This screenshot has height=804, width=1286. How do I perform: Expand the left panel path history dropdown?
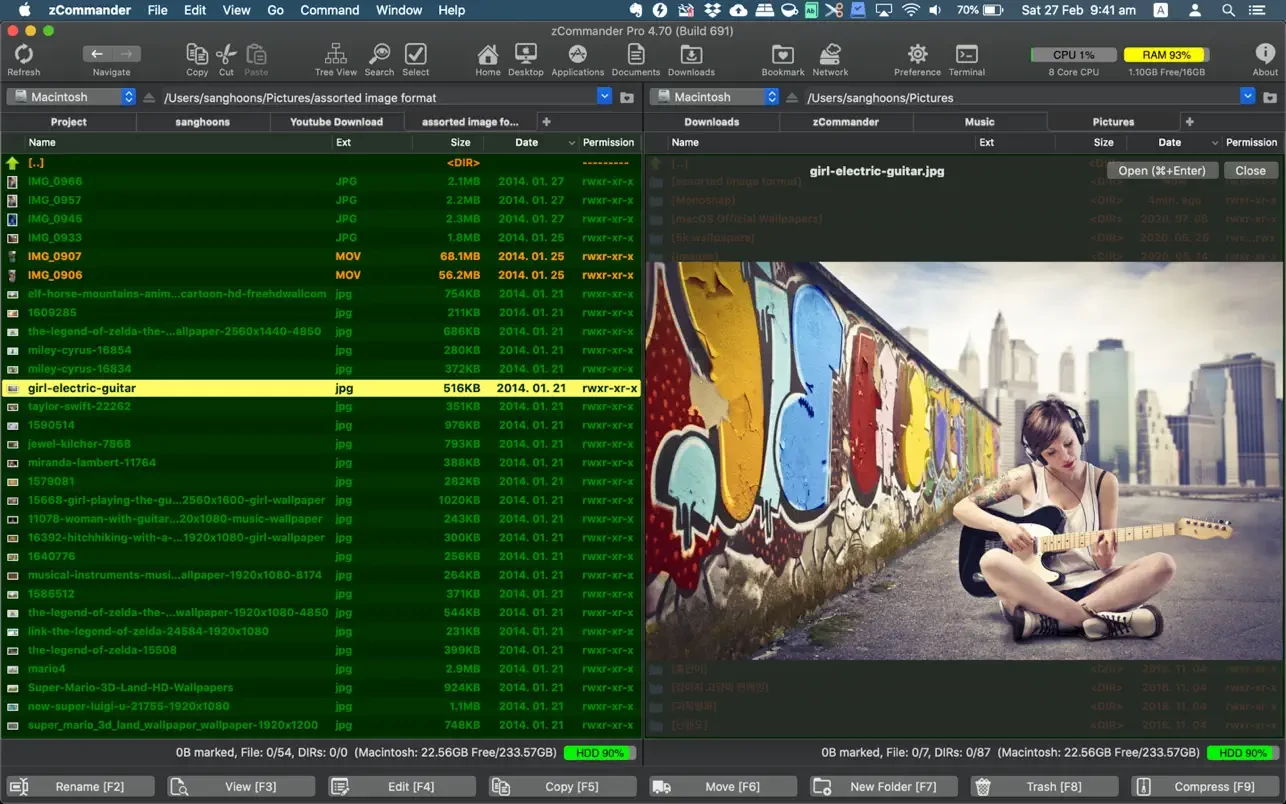604,97
